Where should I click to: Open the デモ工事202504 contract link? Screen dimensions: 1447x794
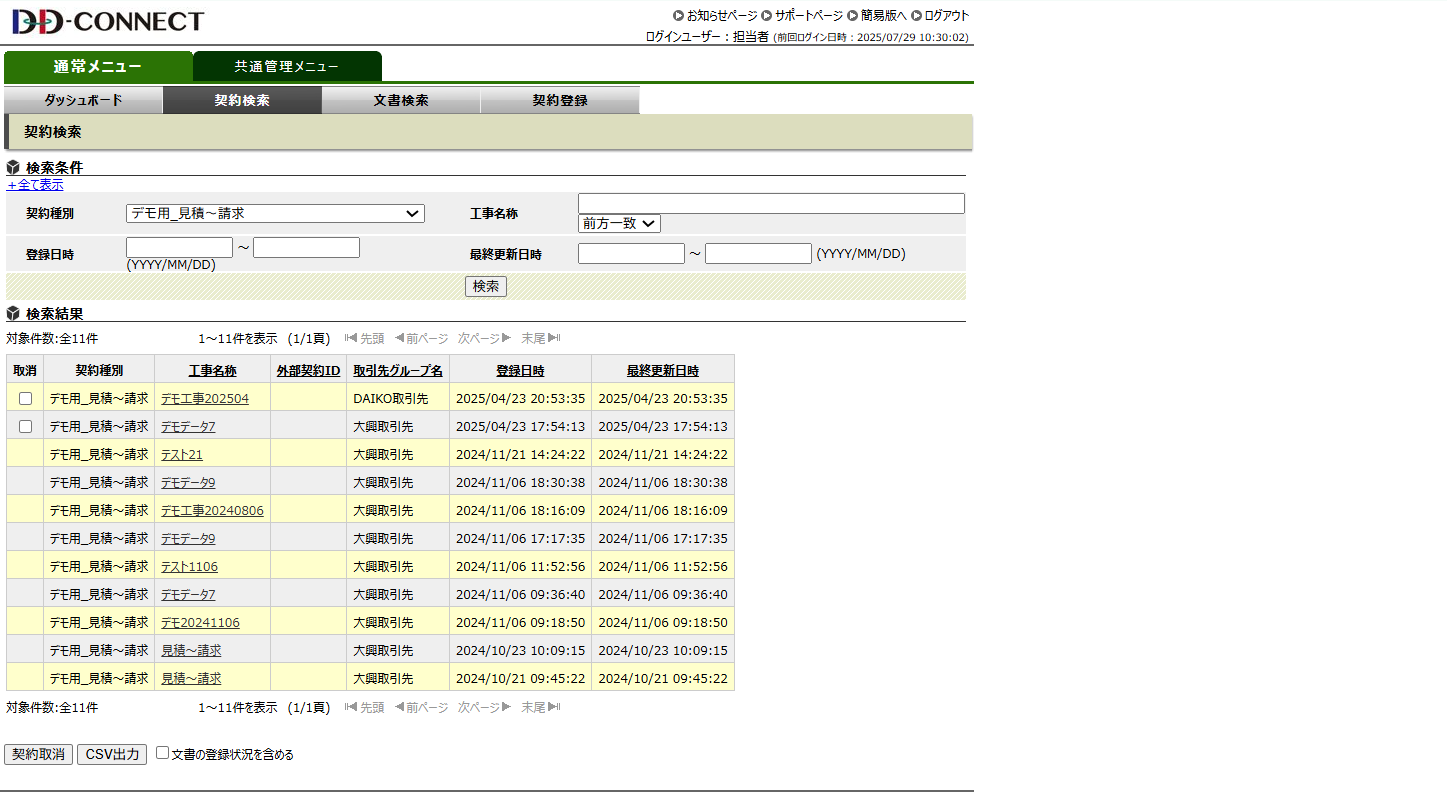tap(204, 398)
